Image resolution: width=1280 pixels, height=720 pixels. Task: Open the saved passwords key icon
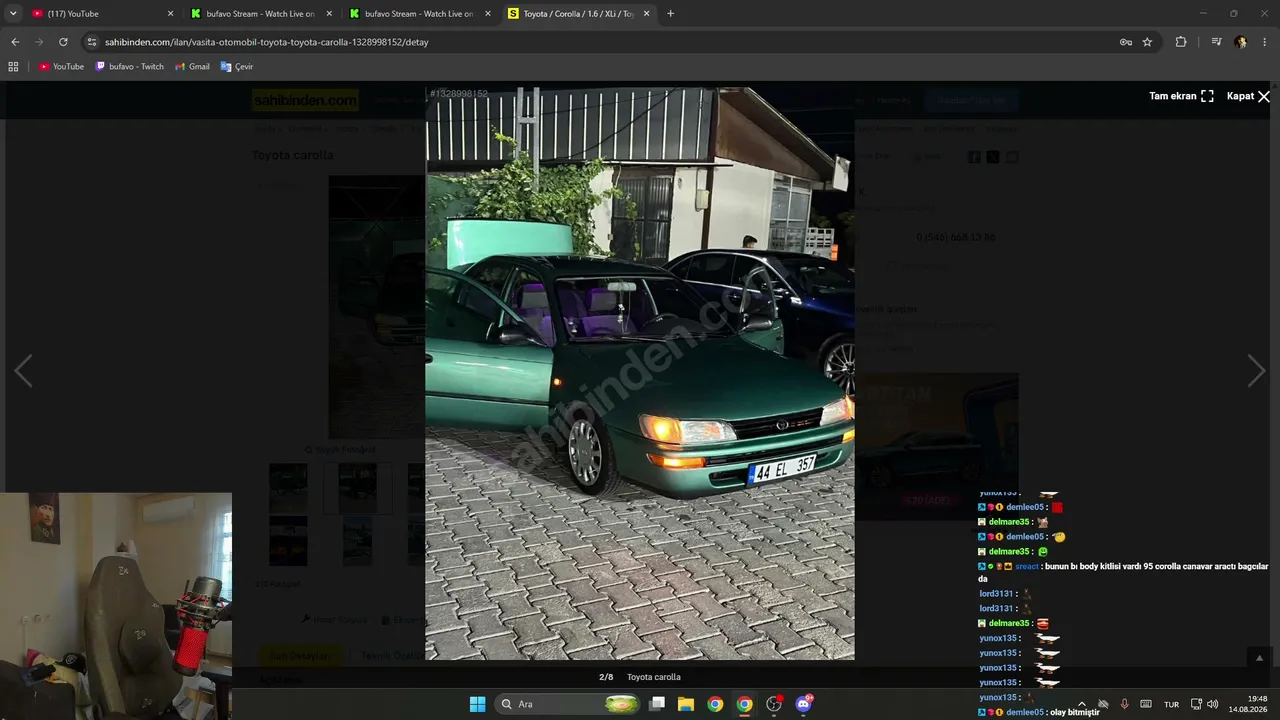pos(1126,42)
